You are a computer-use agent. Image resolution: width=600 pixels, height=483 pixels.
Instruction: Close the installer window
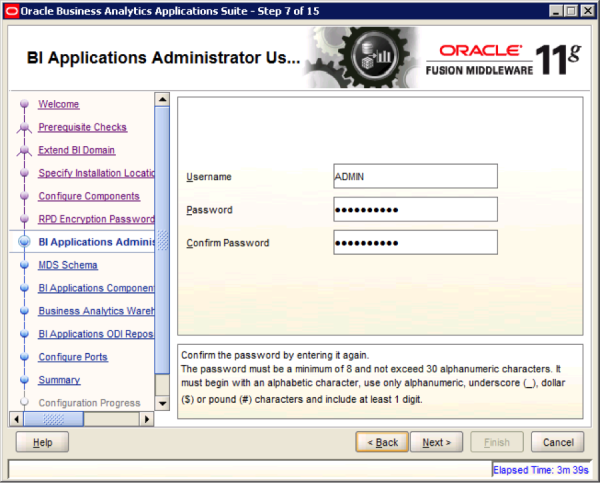587,11
